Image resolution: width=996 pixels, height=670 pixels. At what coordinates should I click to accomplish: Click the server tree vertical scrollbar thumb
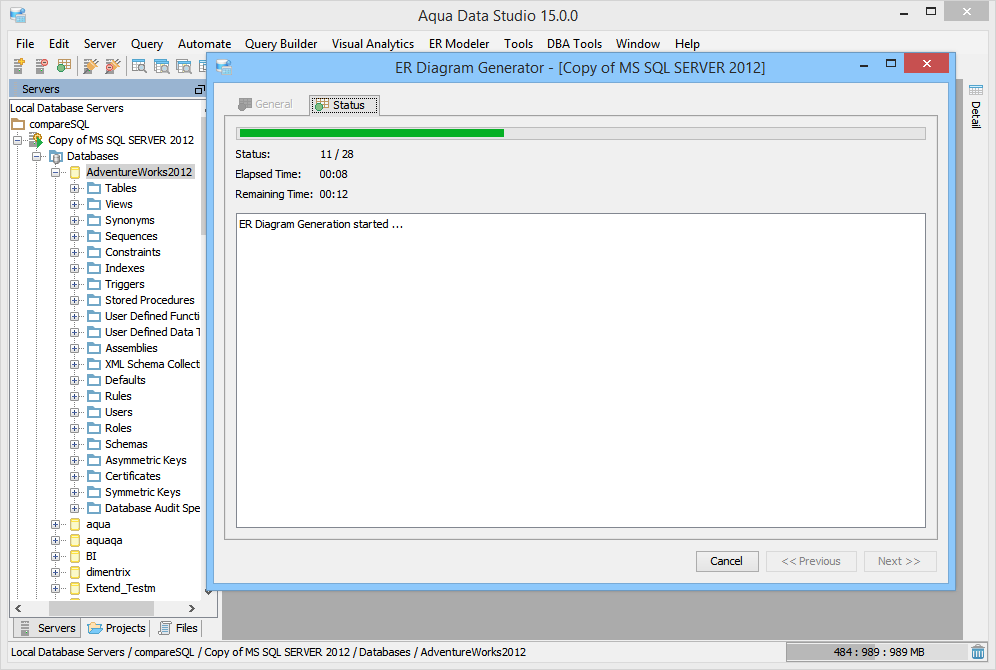point(203,175)
